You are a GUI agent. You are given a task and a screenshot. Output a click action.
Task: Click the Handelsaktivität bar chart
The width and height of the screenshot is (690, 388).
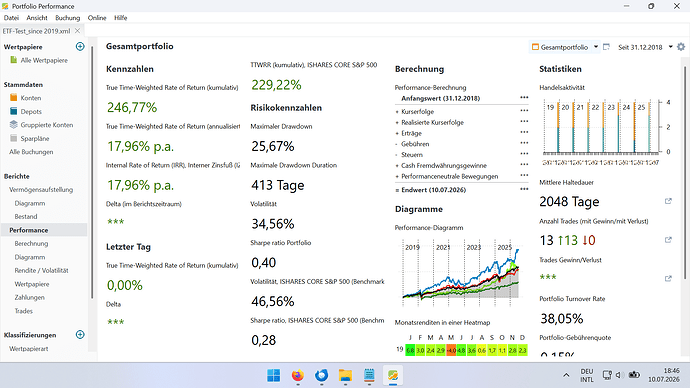click(605, 131)
